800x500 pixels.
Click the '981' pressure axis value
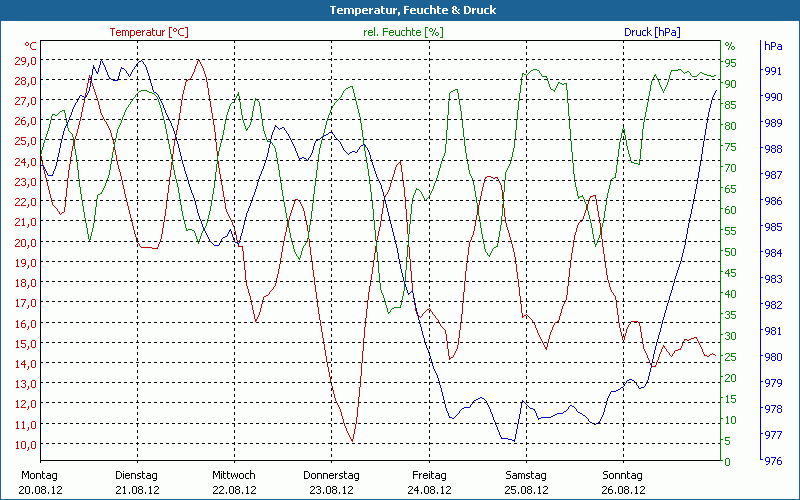(773, 331)
